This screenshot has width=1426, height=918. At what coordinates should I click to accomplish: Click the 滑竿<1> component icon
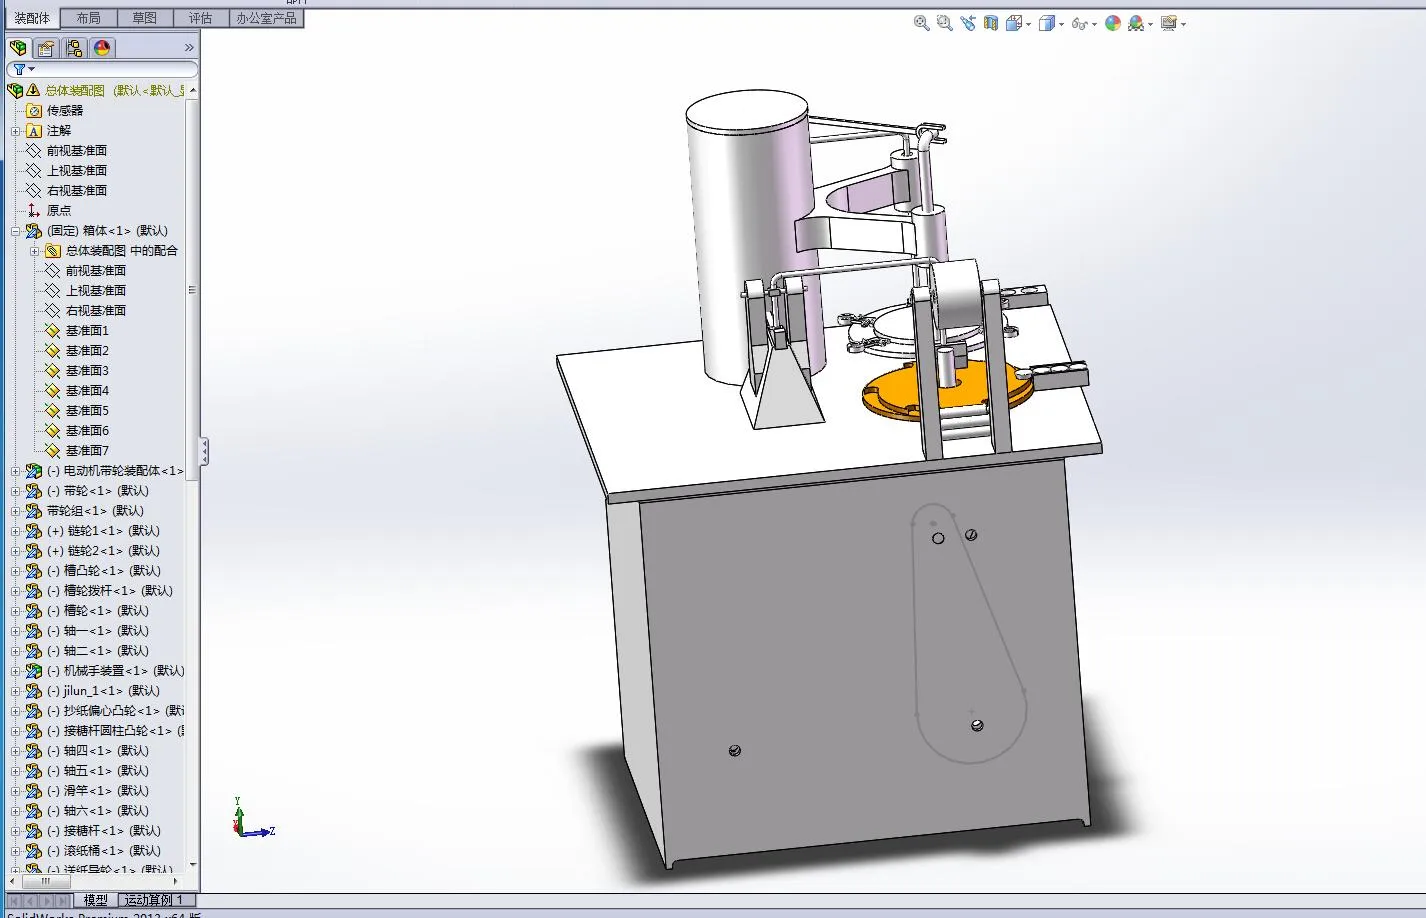click(x=34, y=790)
